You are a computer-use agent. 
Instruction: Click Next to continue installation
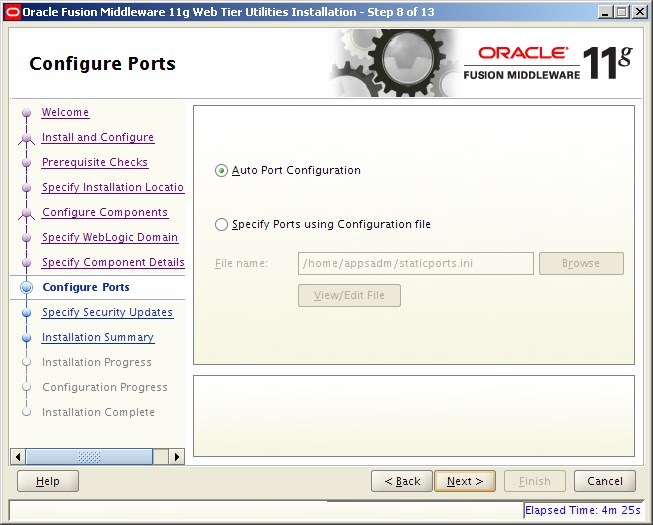(x=465, y=481)
